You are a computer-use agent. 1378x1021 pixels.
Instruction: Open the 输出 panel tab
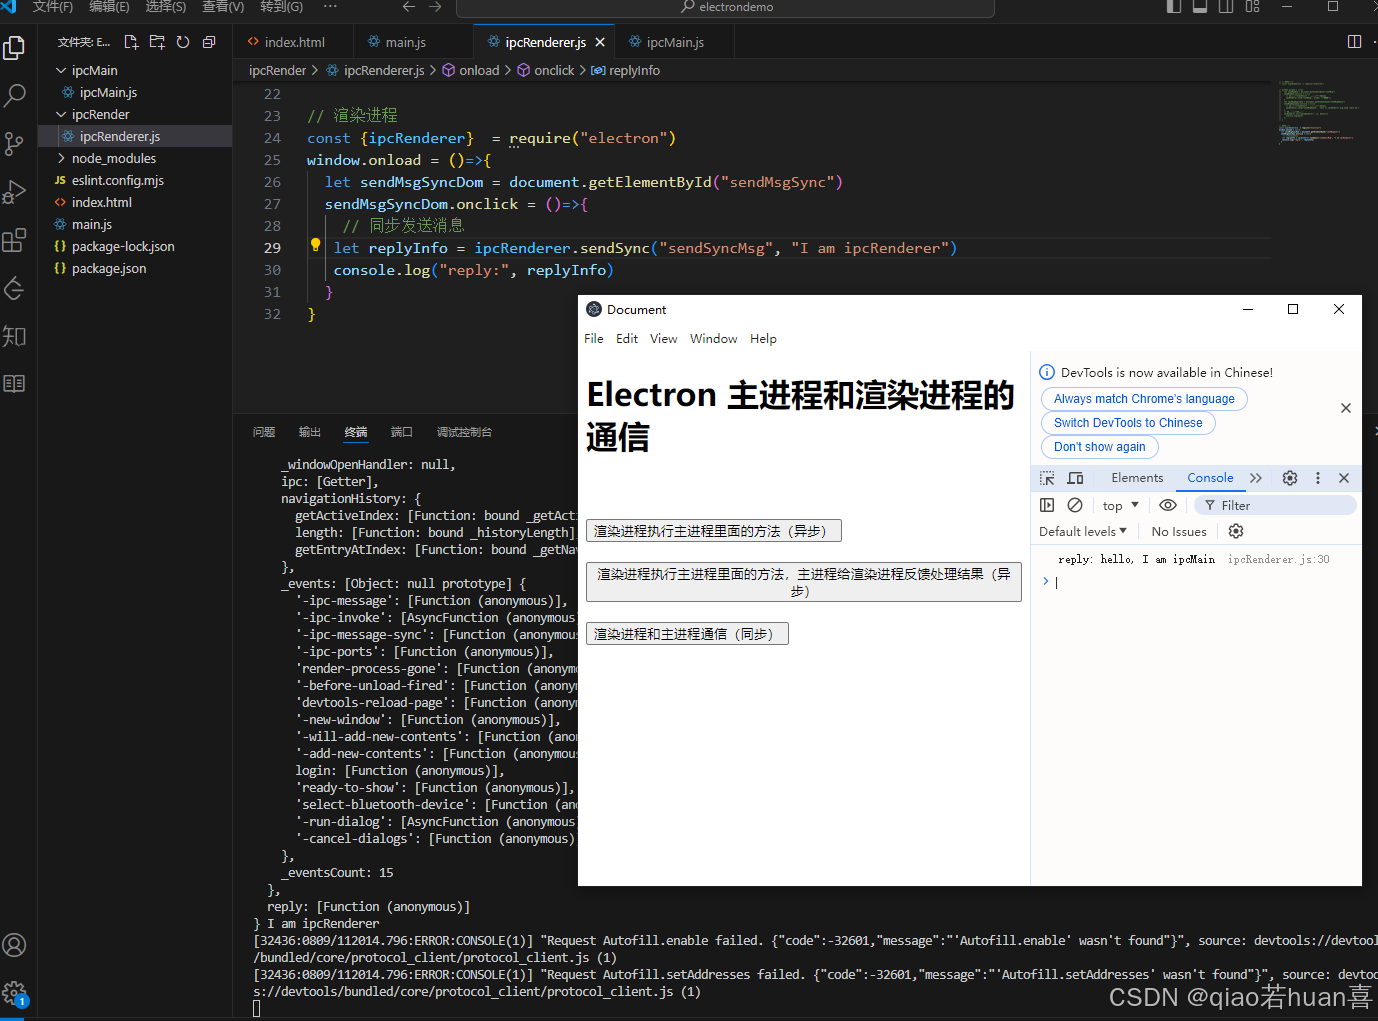[x=310, y=432]
